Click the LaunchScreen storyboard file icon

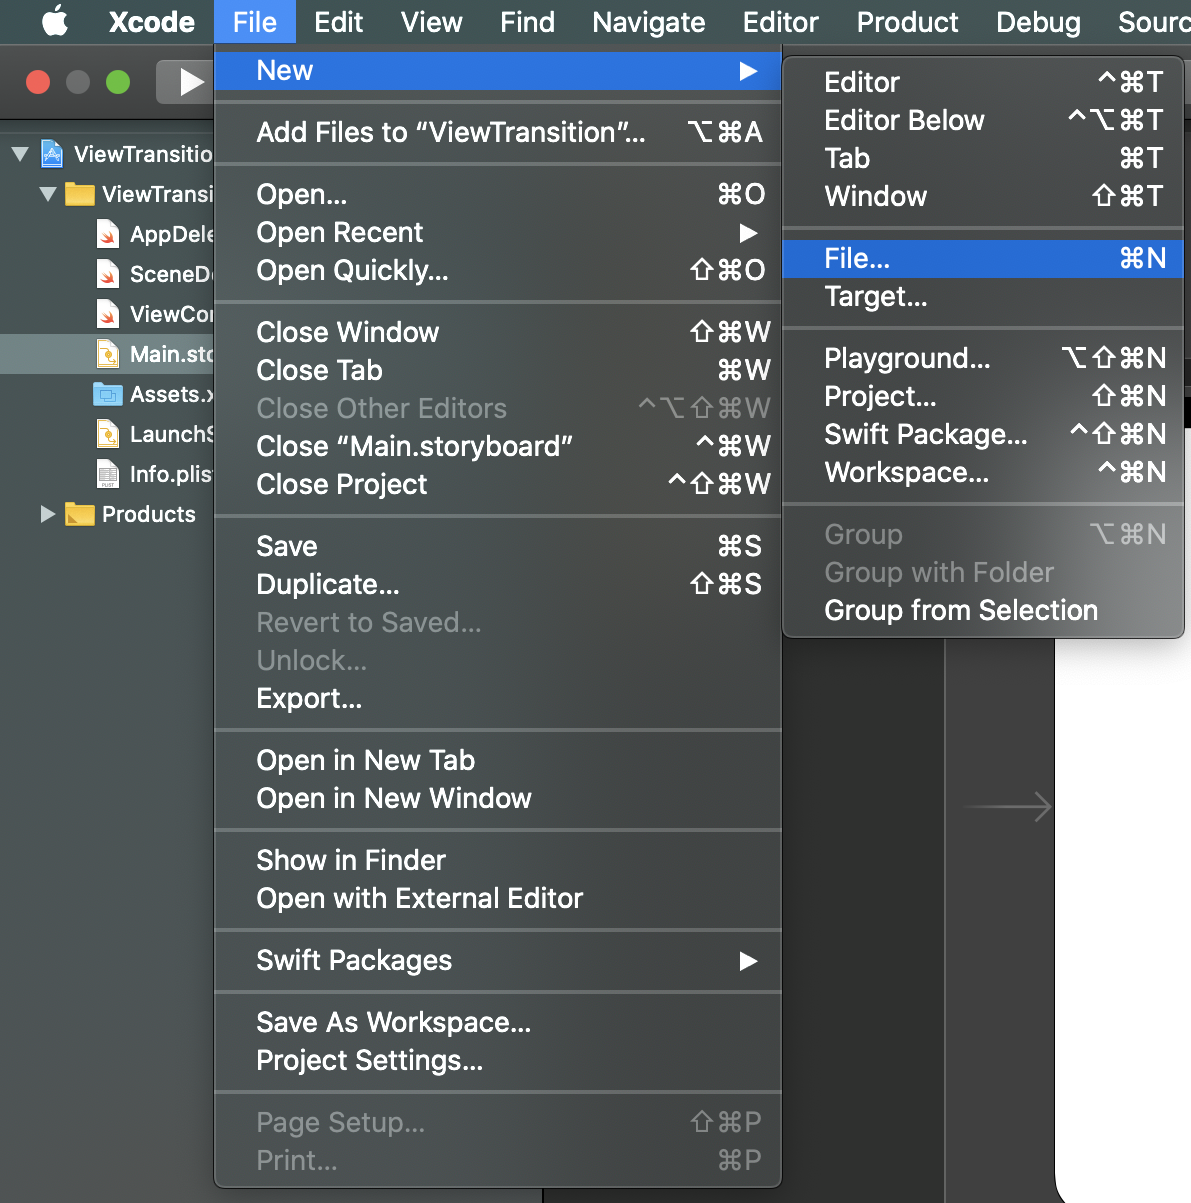(108, 434)
